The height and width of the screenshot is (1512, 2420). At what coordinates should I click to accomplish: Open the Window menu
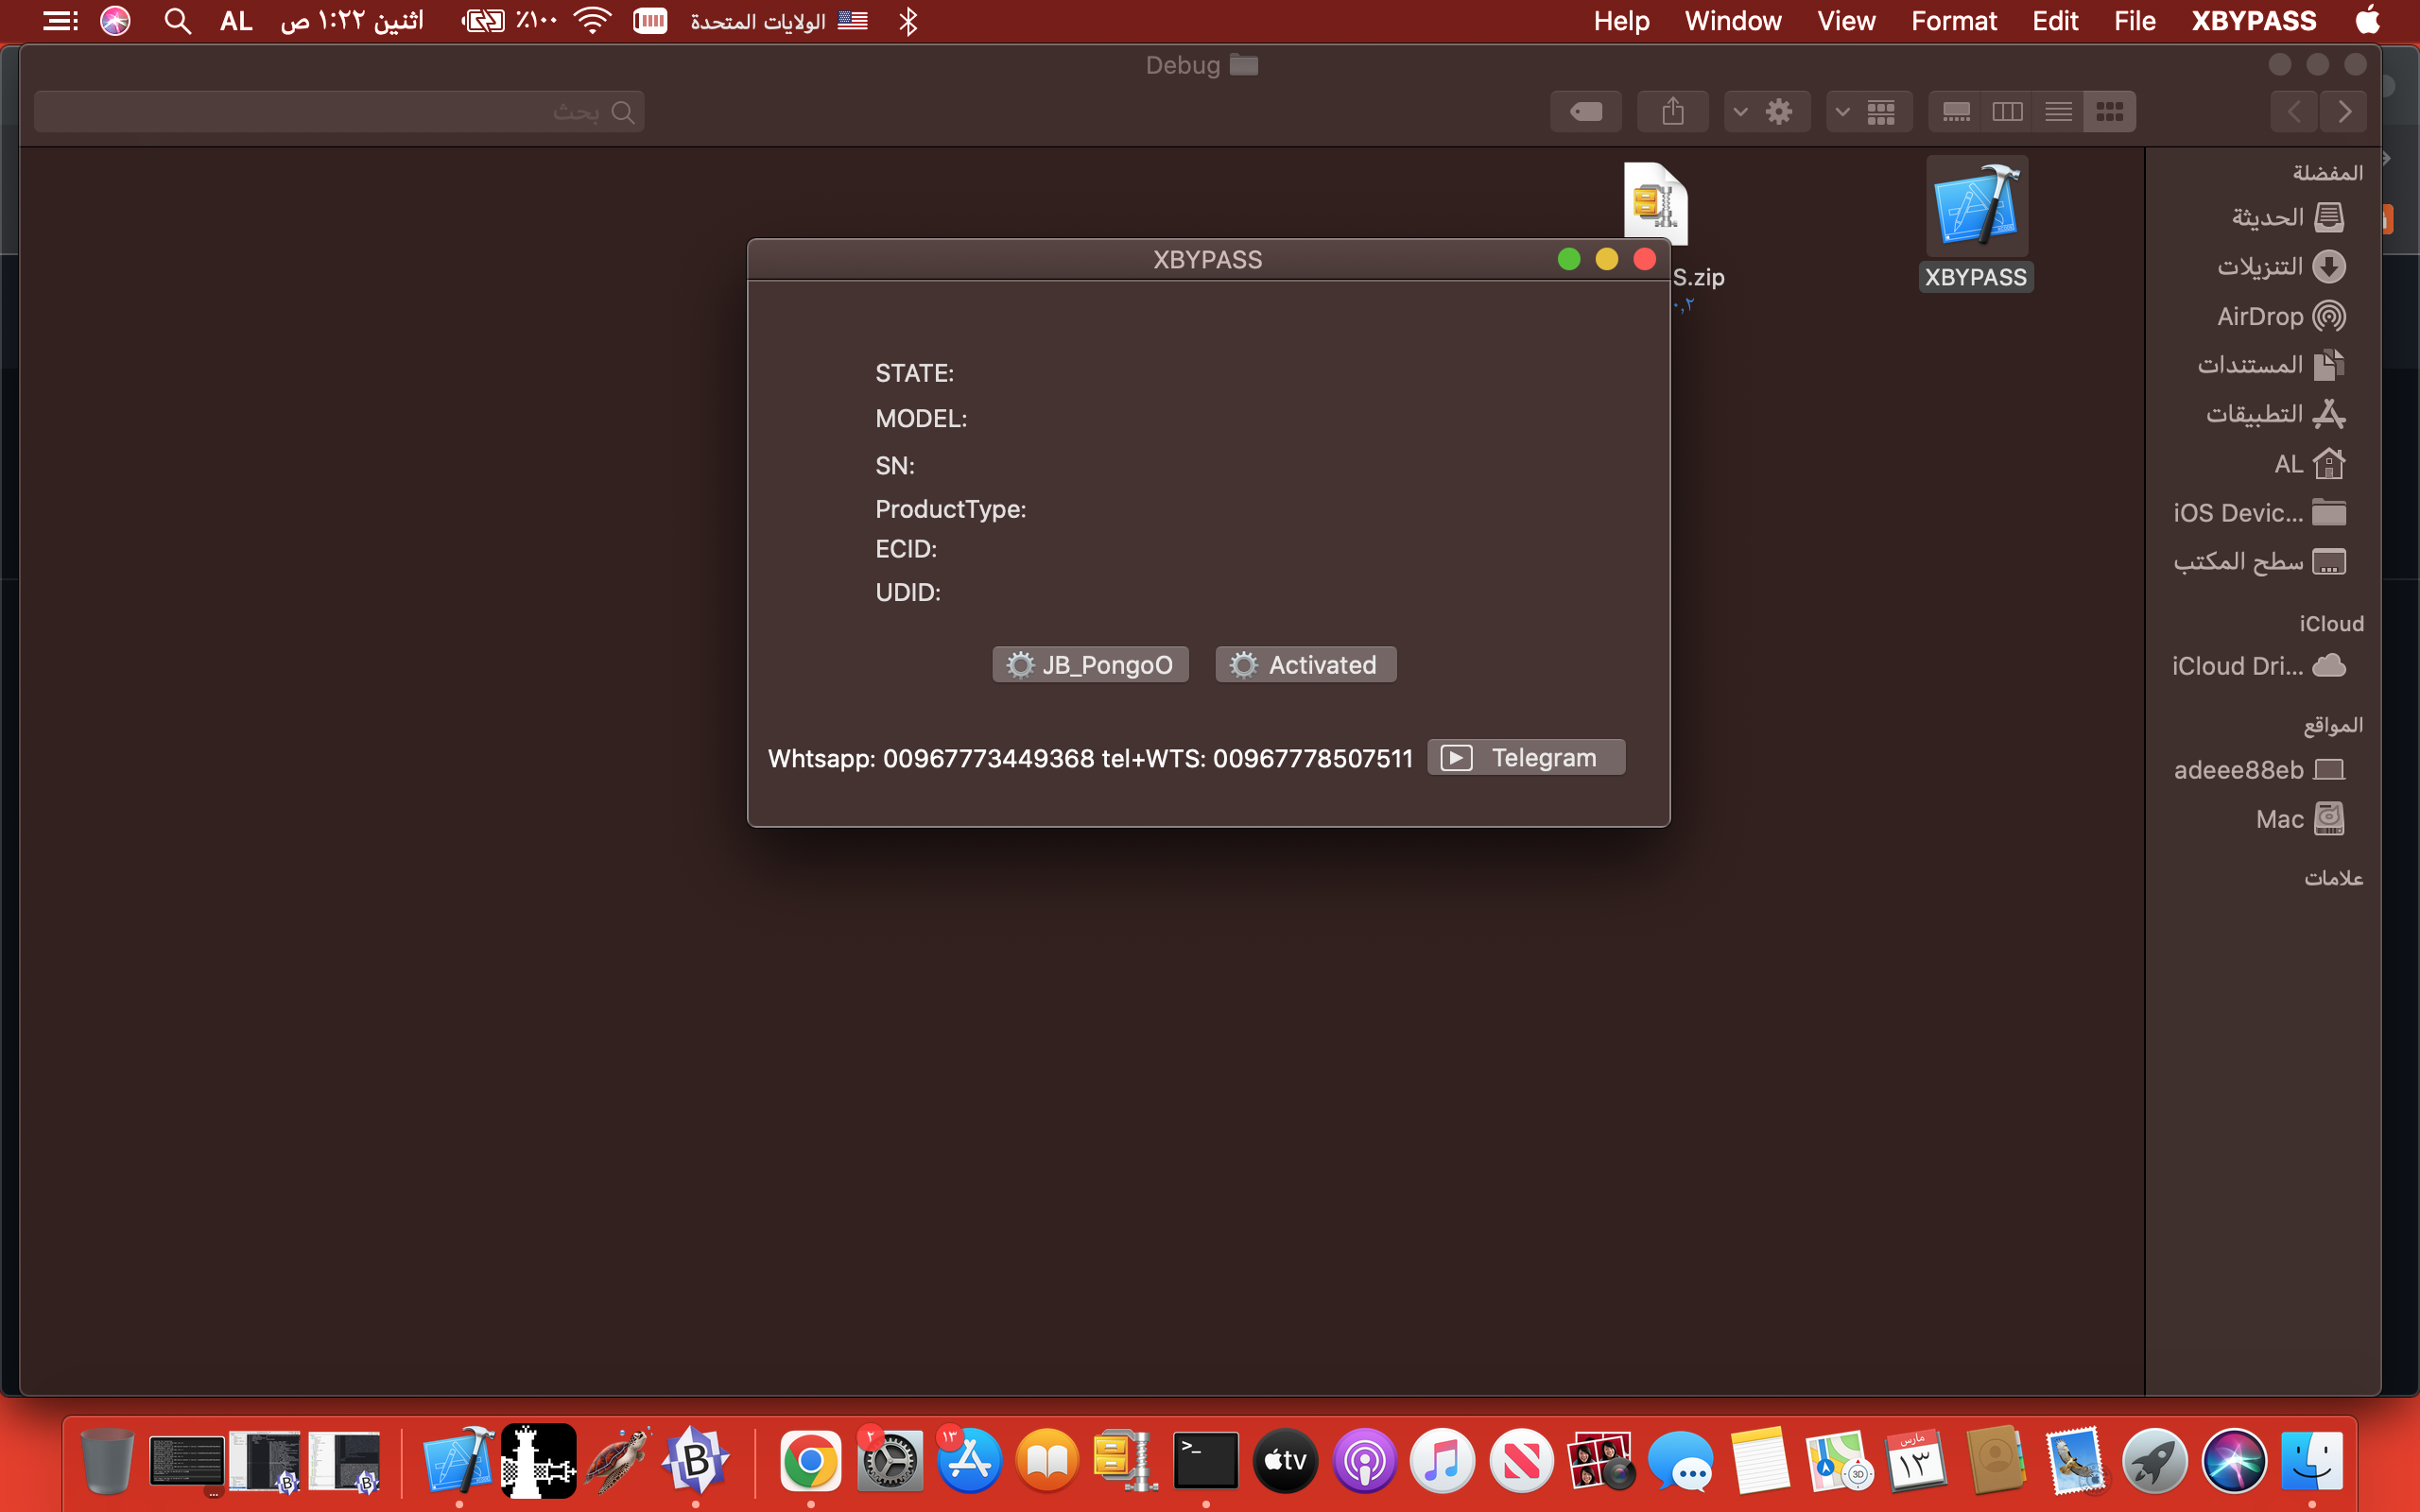[x=1732, y=20]
